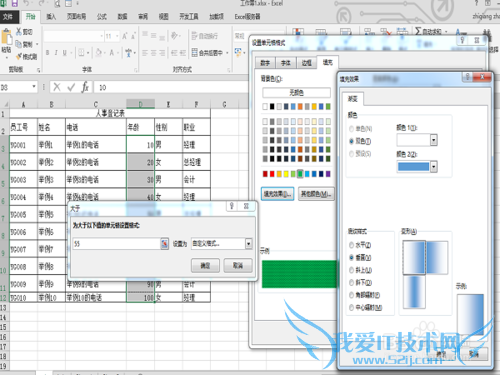Click the Align Left icon in ribbon
Image resolution: width=500 pixels, height=375 pixels.
click(145, 53)
